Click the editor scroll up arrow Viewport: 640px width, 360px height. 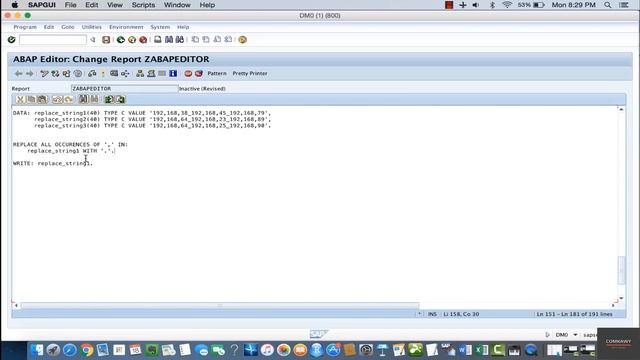[621, 109]
